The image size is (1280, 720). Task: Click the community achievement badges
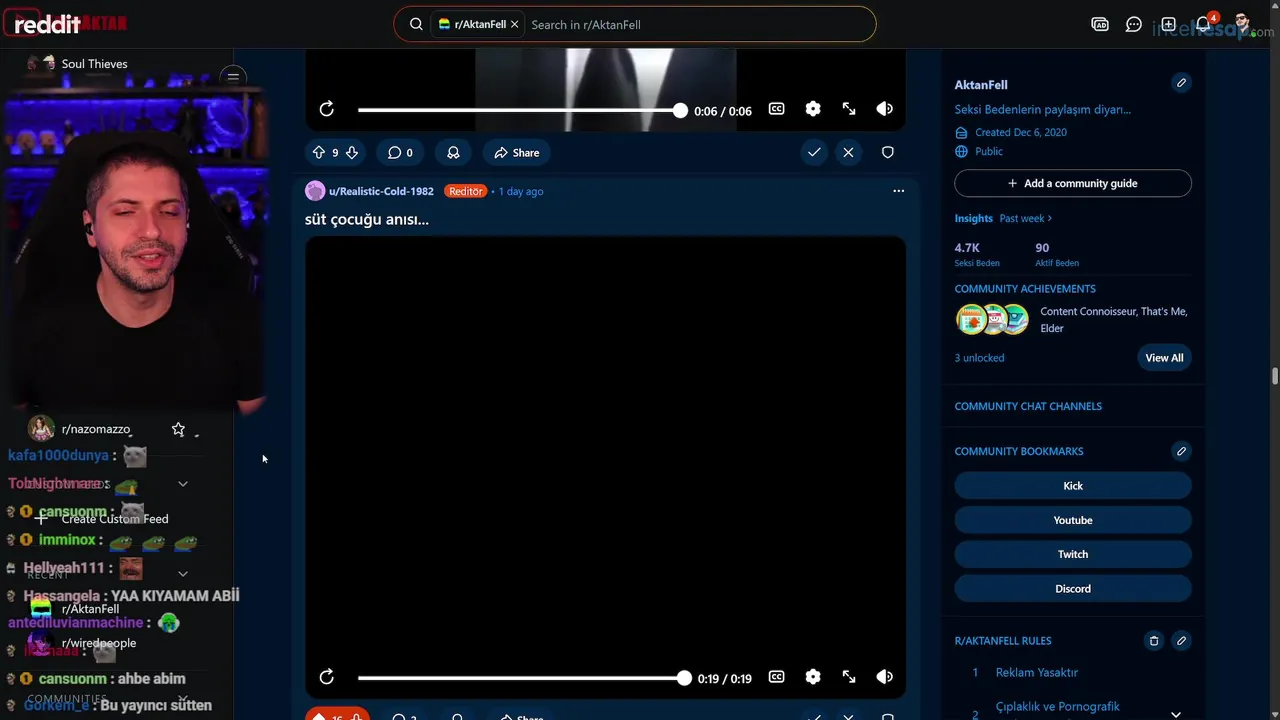(992, 320)
